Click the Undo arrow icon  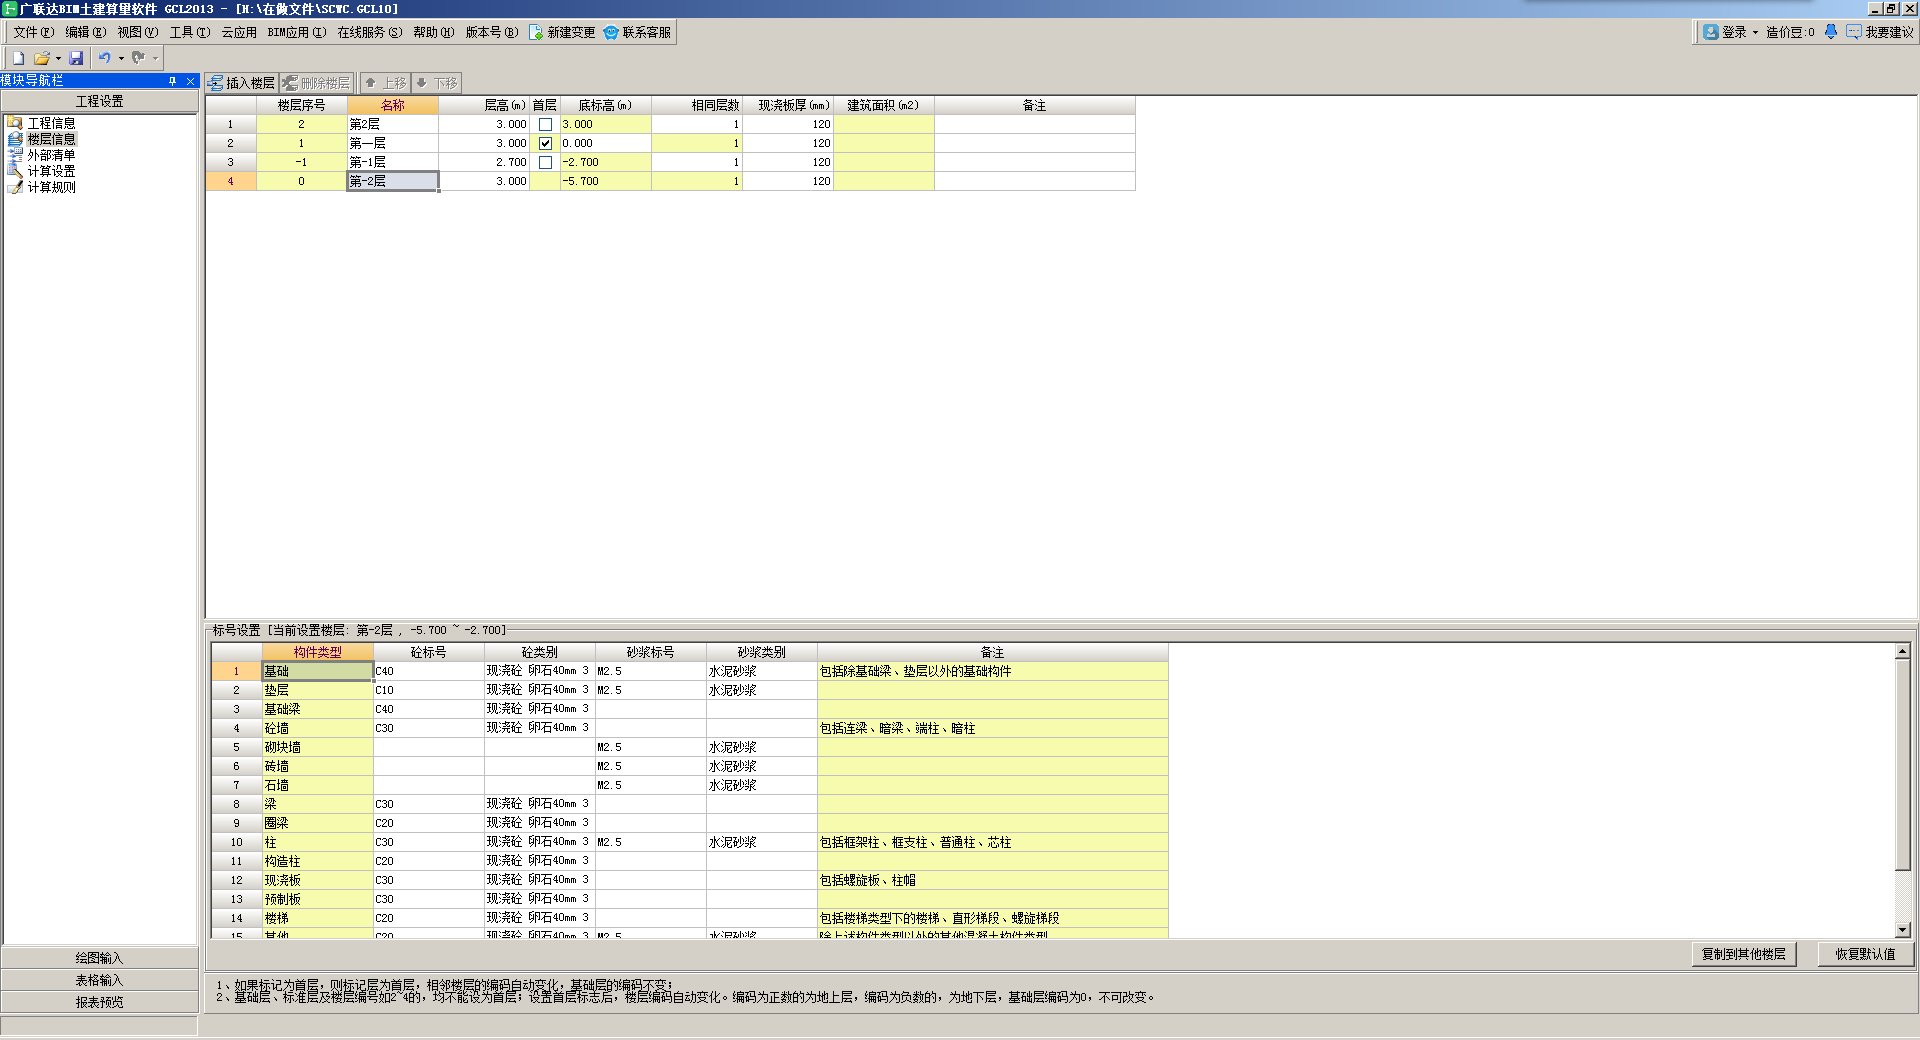(x=104, y=58)
